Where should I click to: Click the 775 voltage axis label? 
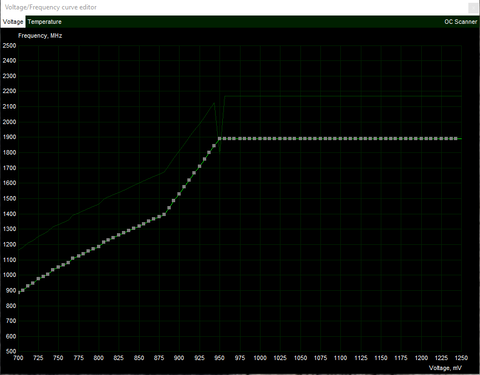pyautogui.click(x=79, y=358)
